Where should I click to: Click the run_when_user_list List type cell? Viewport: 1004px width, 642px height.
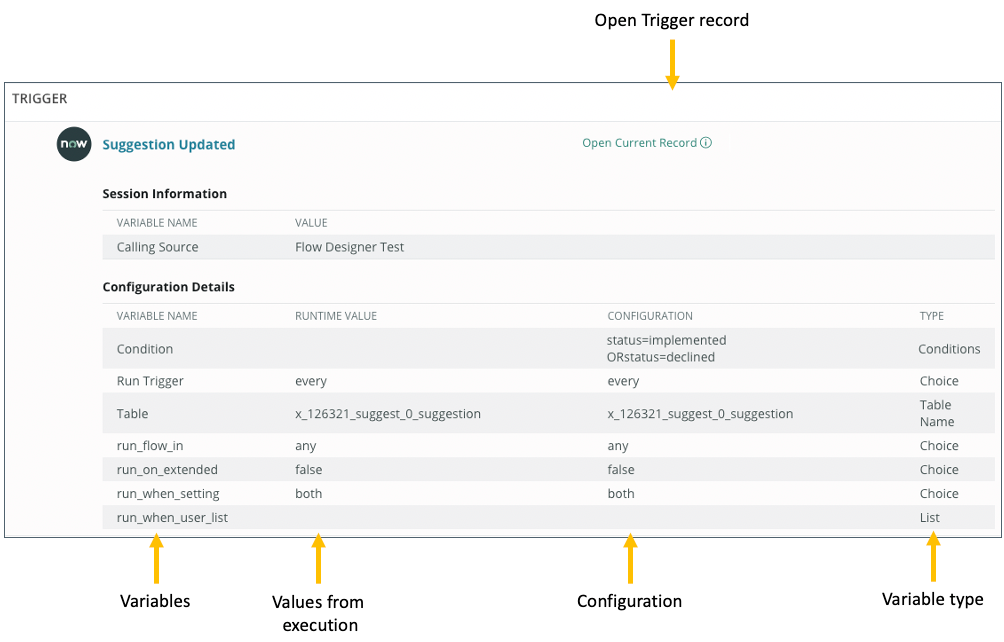tap(929, 517)
